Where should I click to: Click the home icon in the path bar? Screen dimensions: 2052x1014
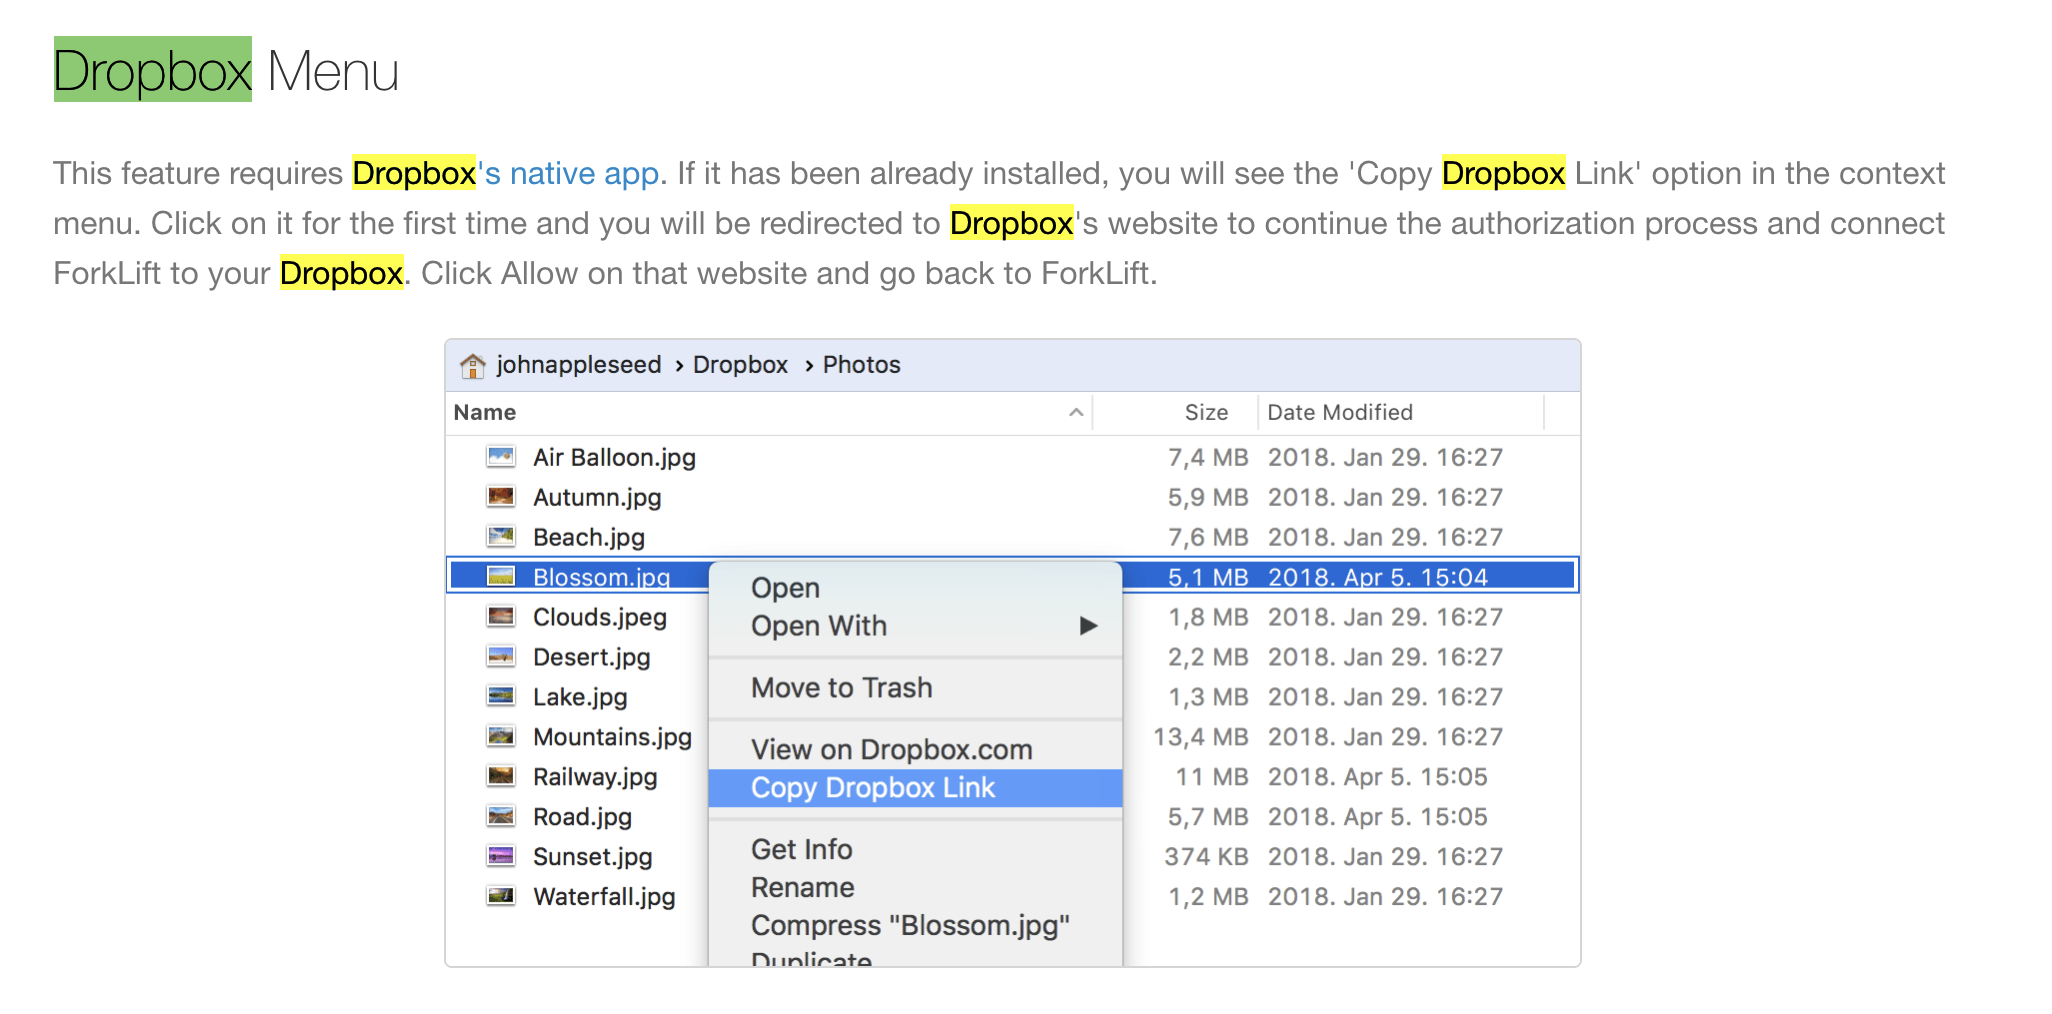pyautogui.click(x=472, y=366)
